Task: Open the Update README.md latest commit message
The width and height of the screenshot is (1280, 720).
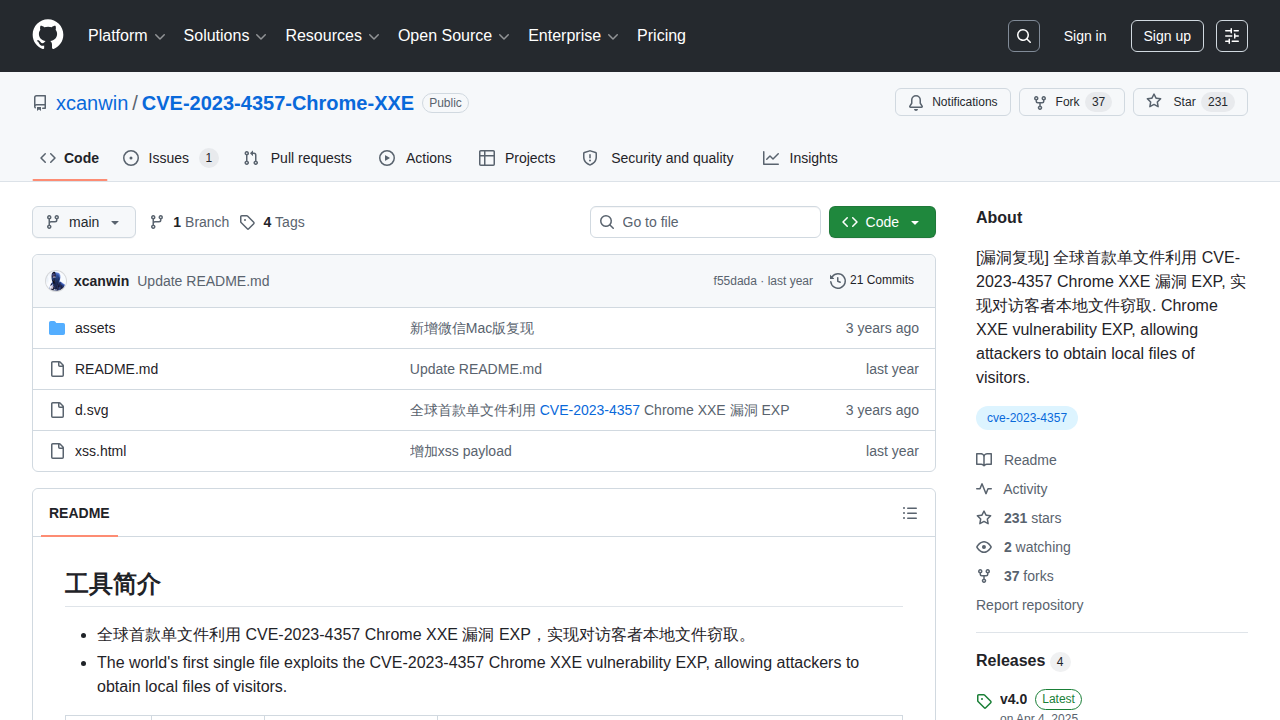Action: pos(203,281)
